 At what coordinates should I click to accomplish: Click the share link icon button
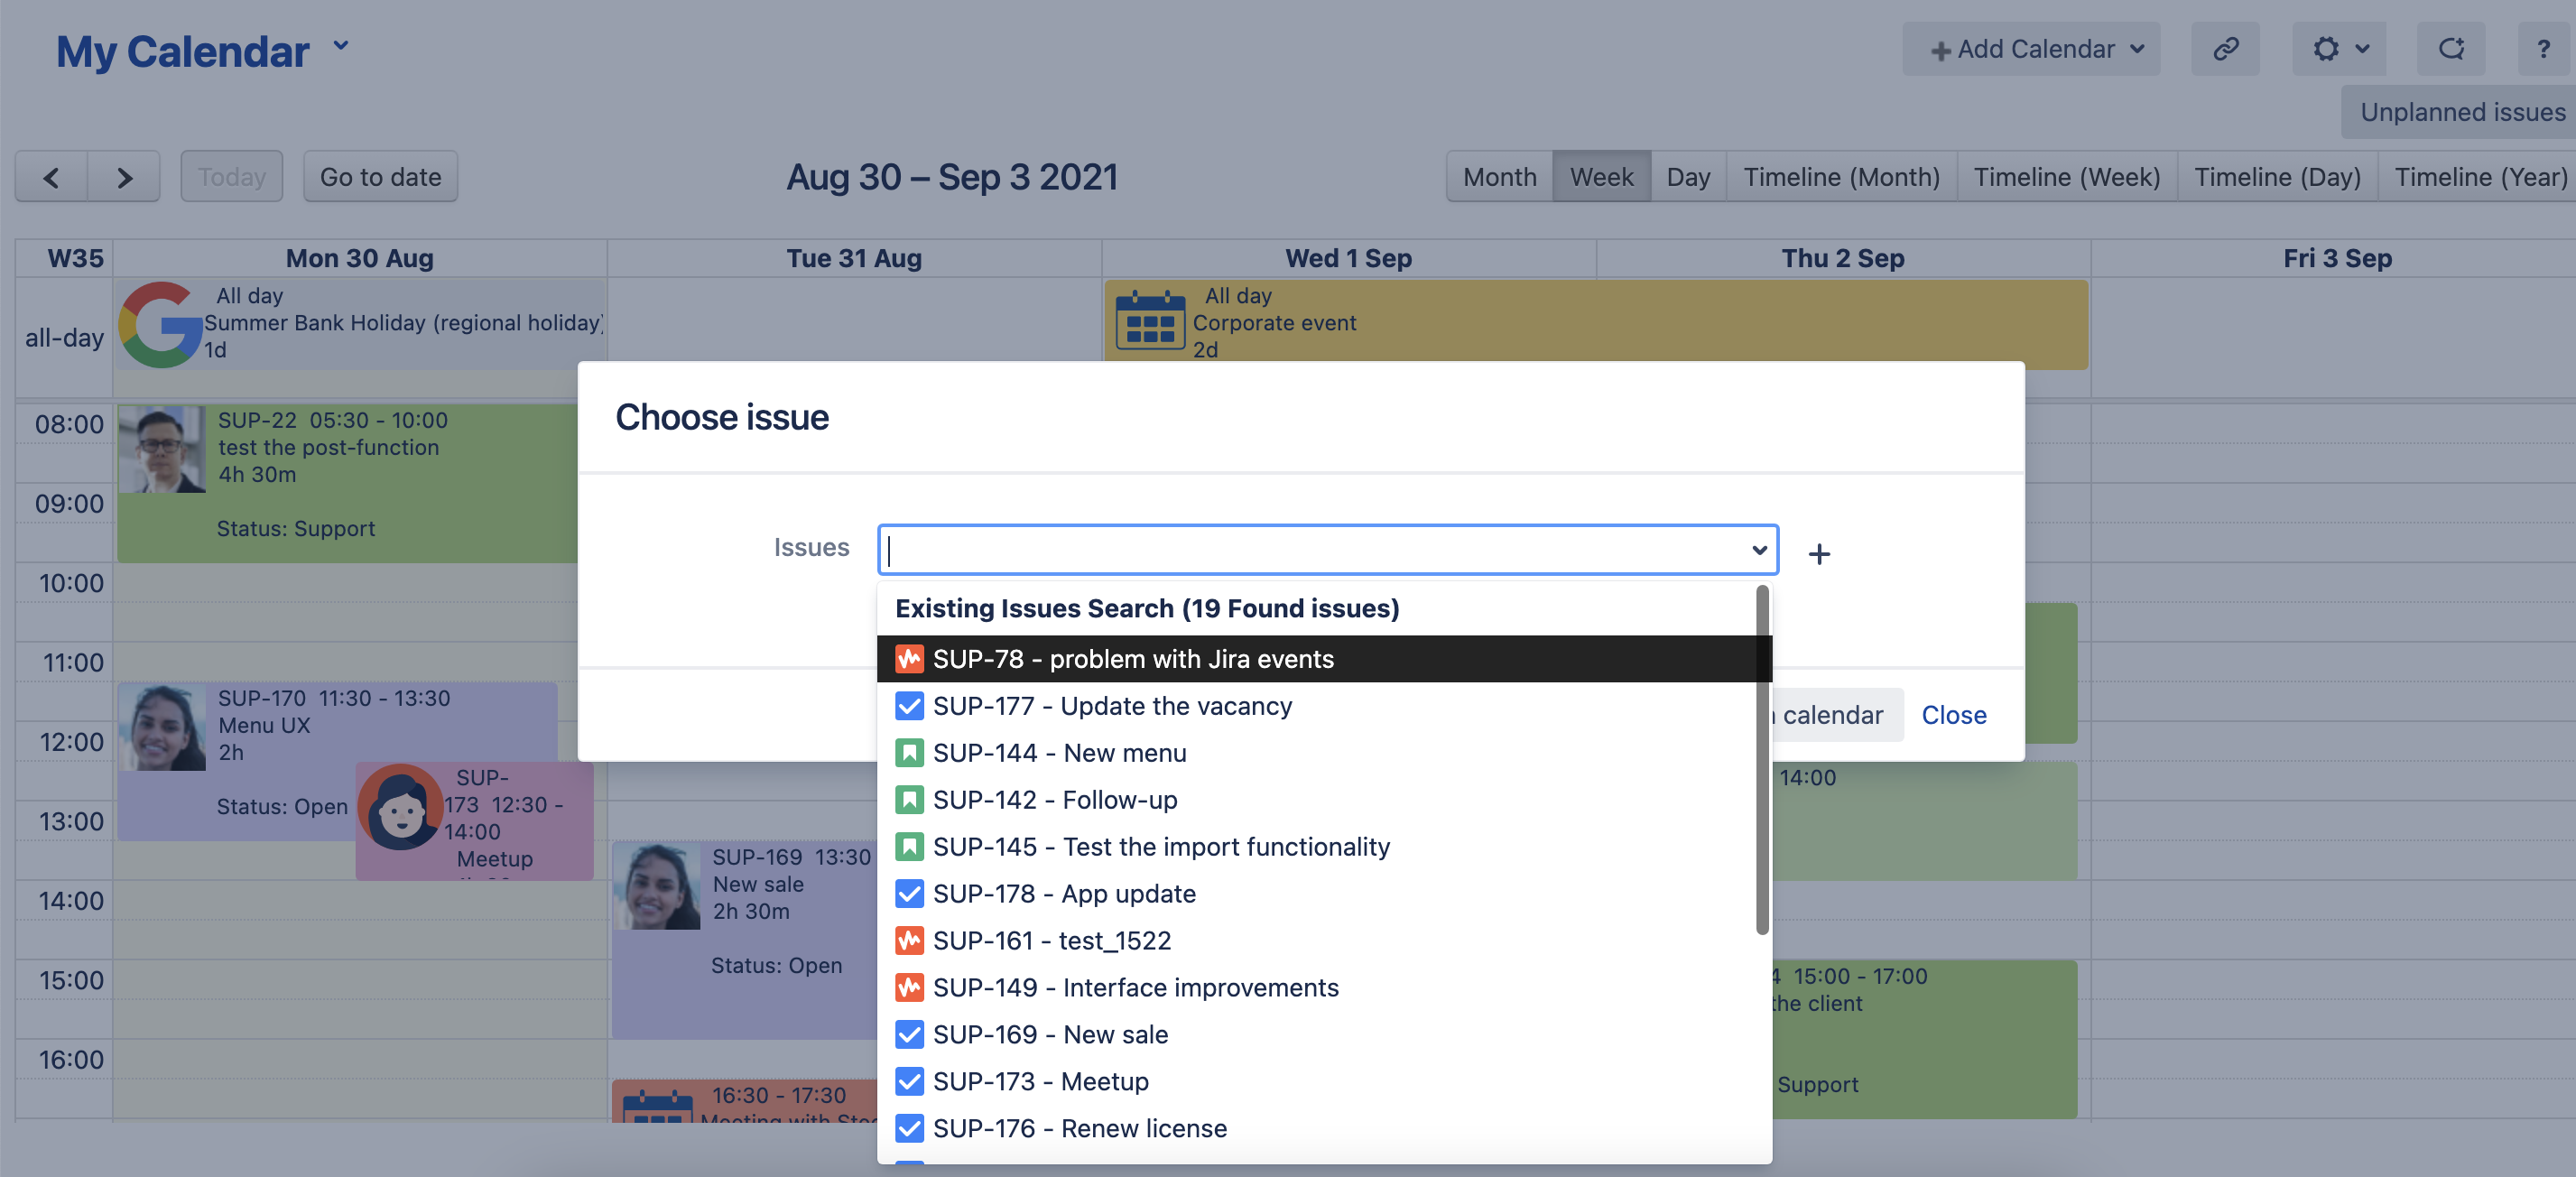point(2224,49)
